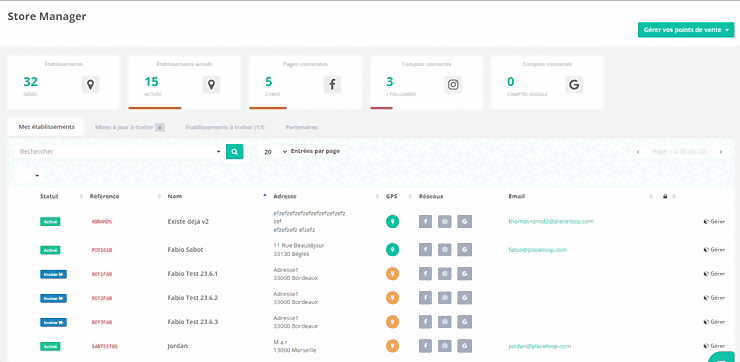Open the Gérer vos points de vente dropdown

[686, 30]
